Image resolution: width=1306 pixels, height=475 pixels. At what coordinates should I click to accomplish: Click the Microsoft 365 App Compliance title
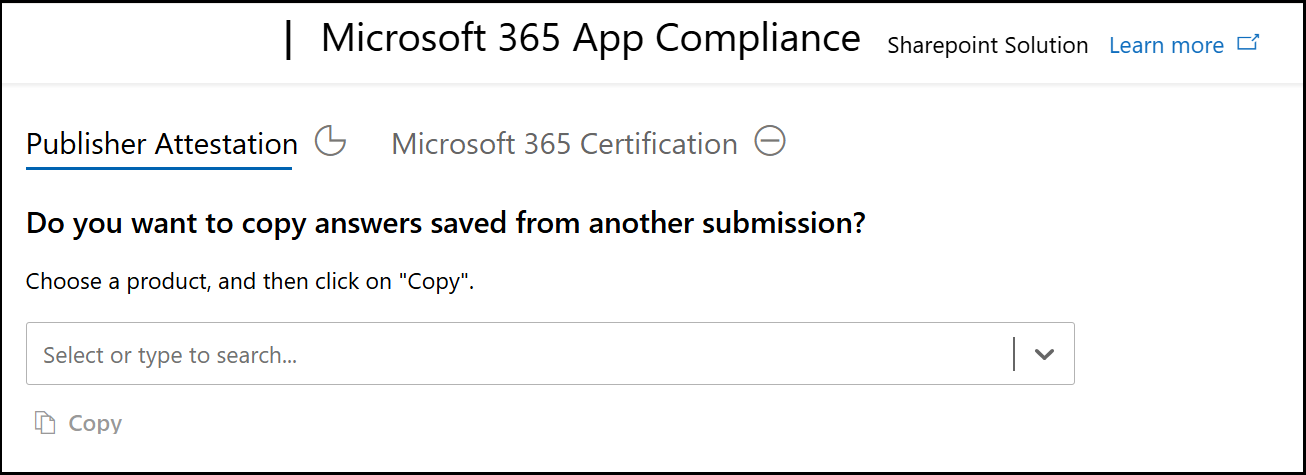coord(590,39)
